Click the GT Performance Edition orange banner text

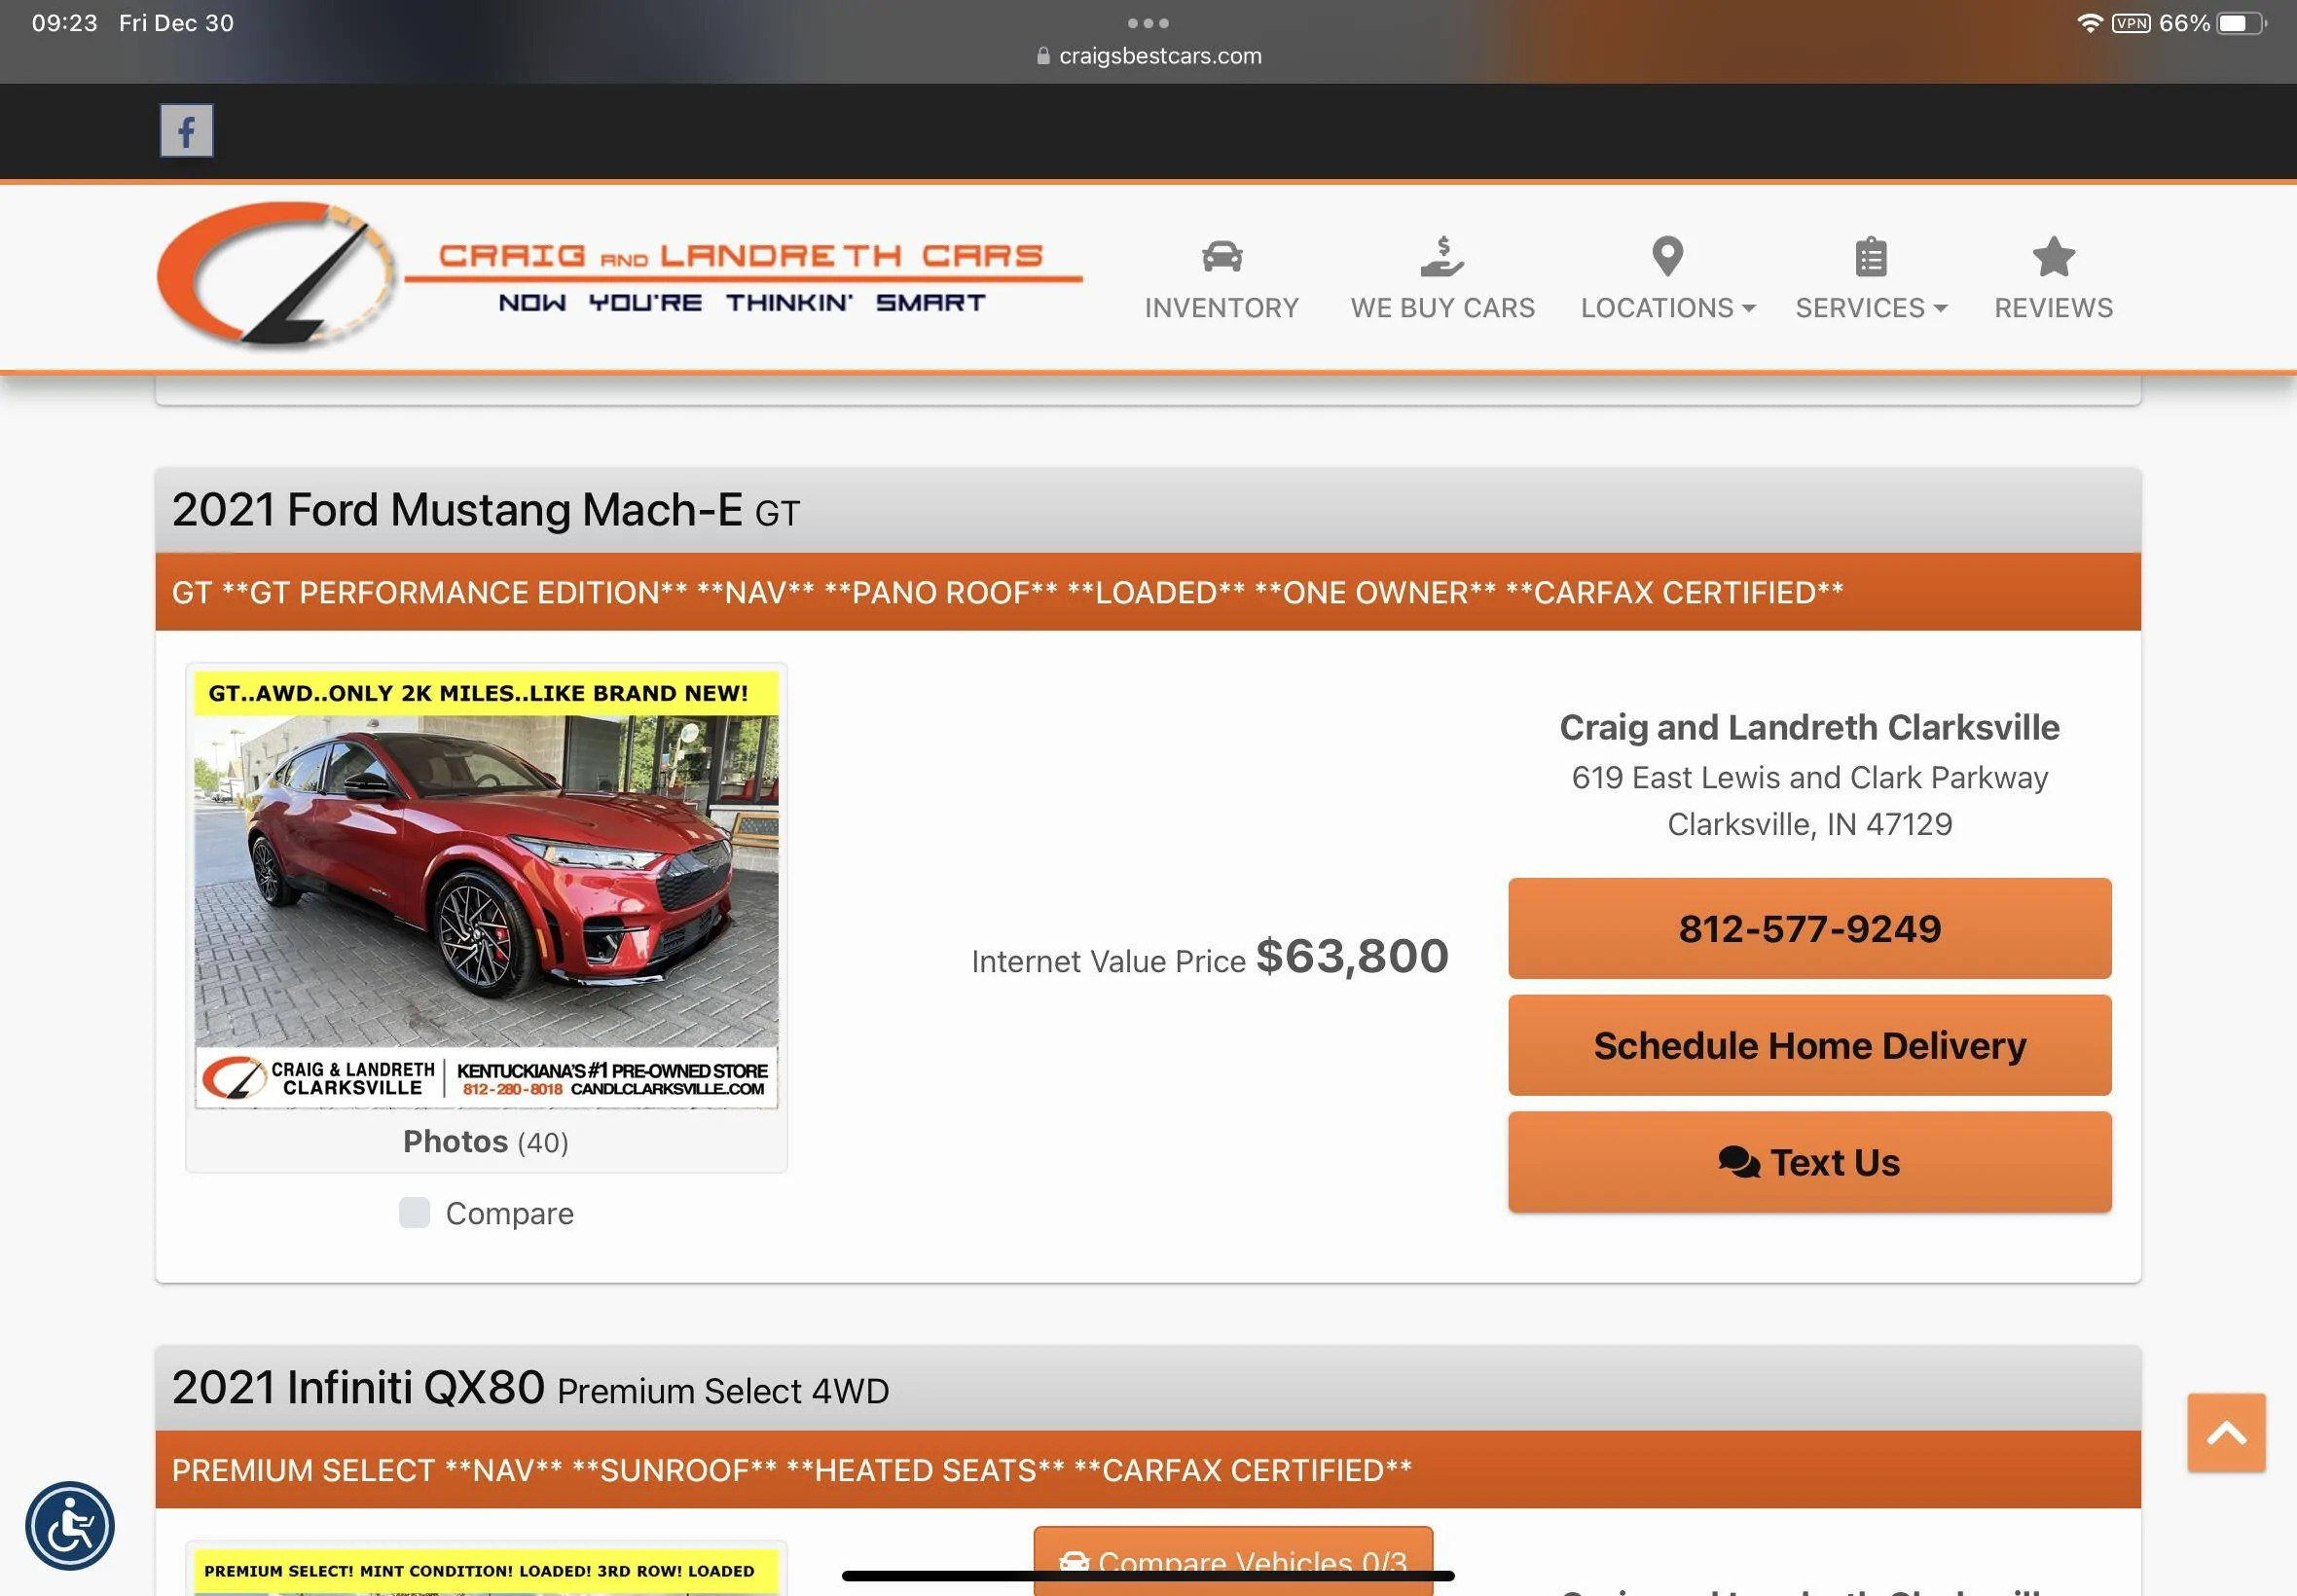[1007, 592]
